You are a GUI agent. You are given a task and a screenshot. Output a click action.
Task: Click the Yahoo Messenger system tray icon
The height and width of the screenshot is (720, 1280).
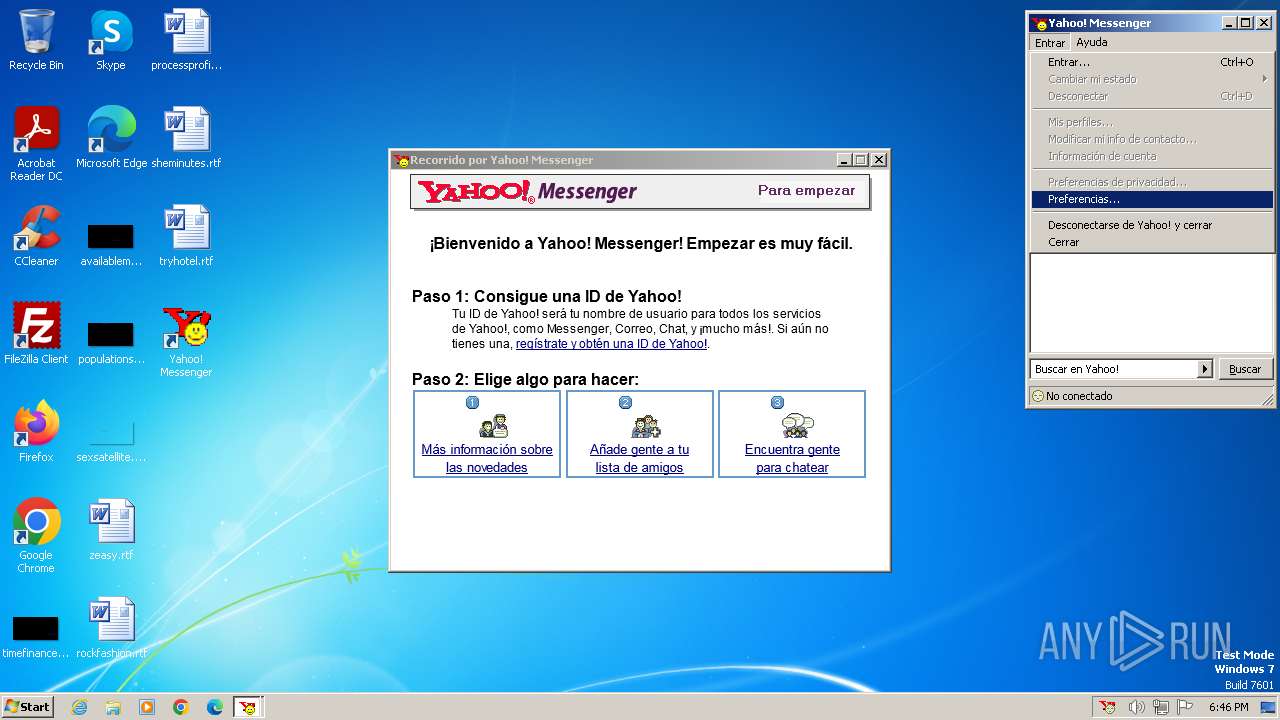[x=1107, y=707]
